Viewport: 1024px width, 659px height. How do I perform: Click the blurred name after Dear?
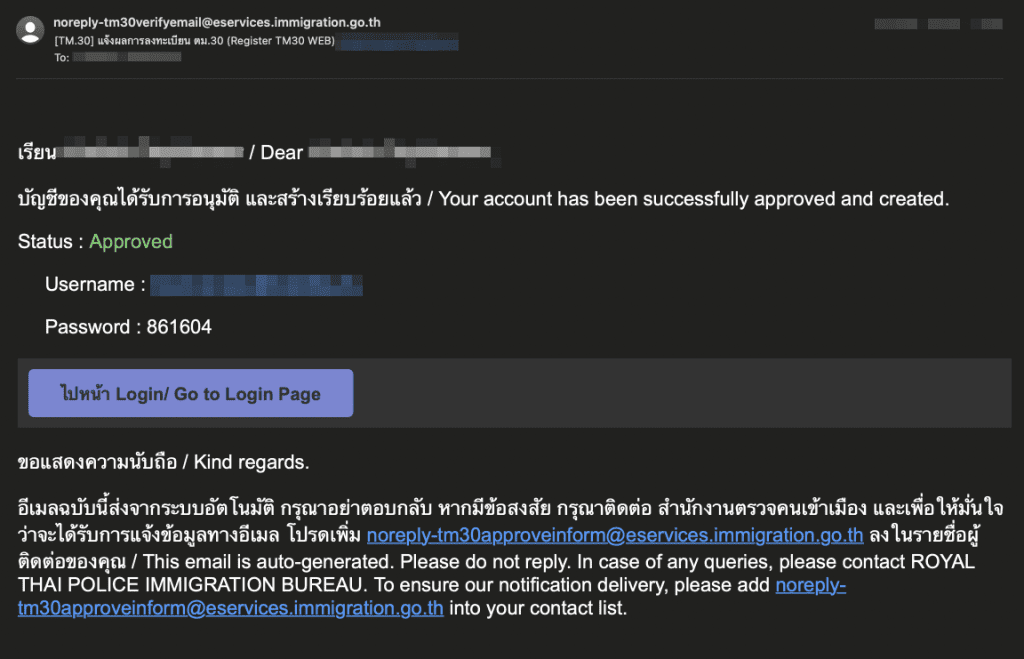405,152
